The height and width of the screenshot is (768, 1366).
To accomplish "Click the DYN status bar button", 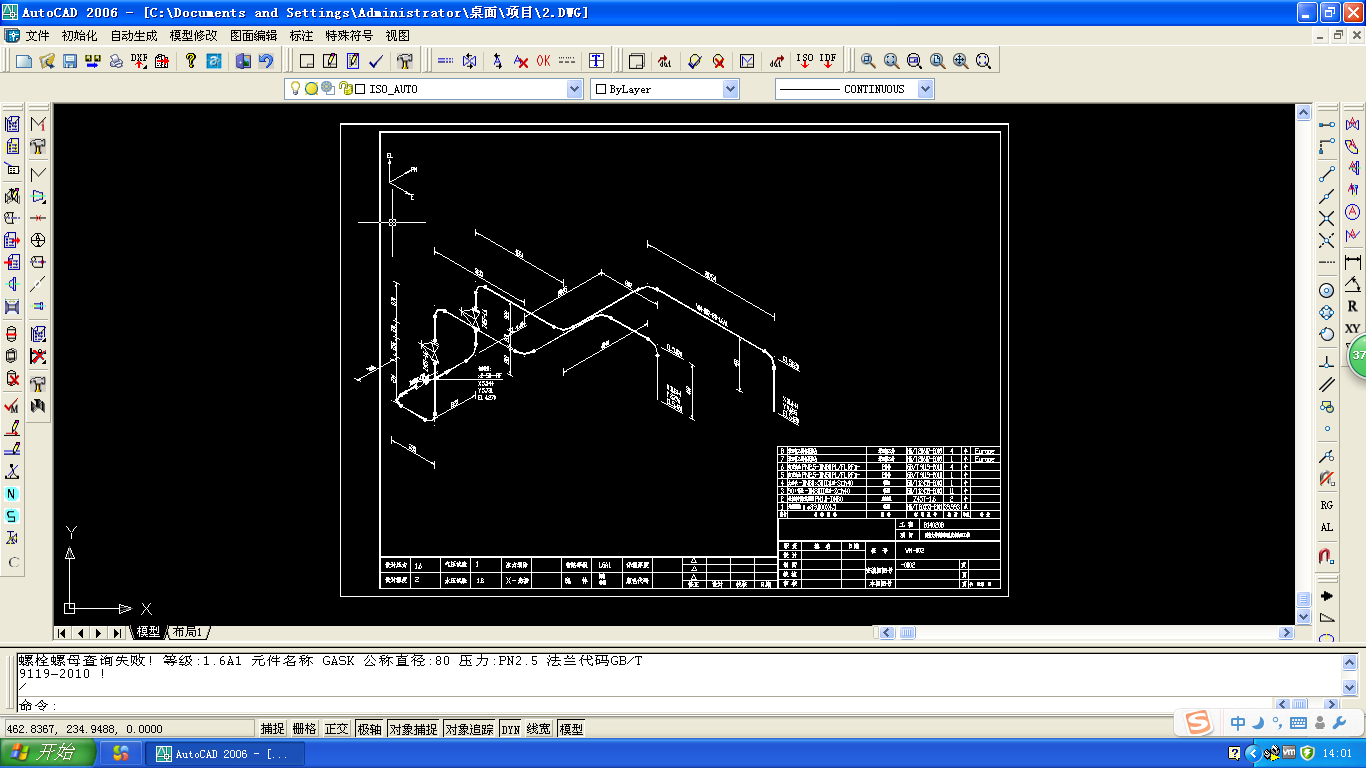I will click(x=510, y=729).
